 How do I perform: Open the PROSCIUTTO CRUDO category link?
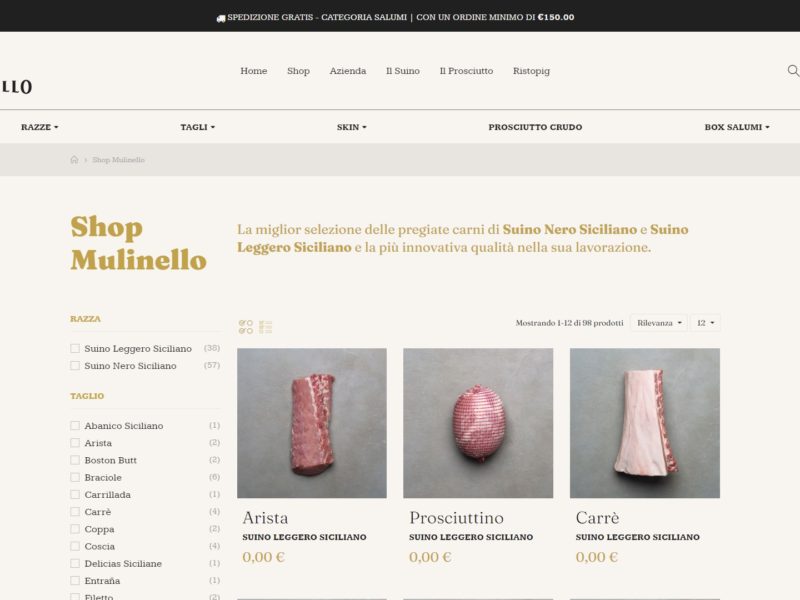click(x=535, y=127)
